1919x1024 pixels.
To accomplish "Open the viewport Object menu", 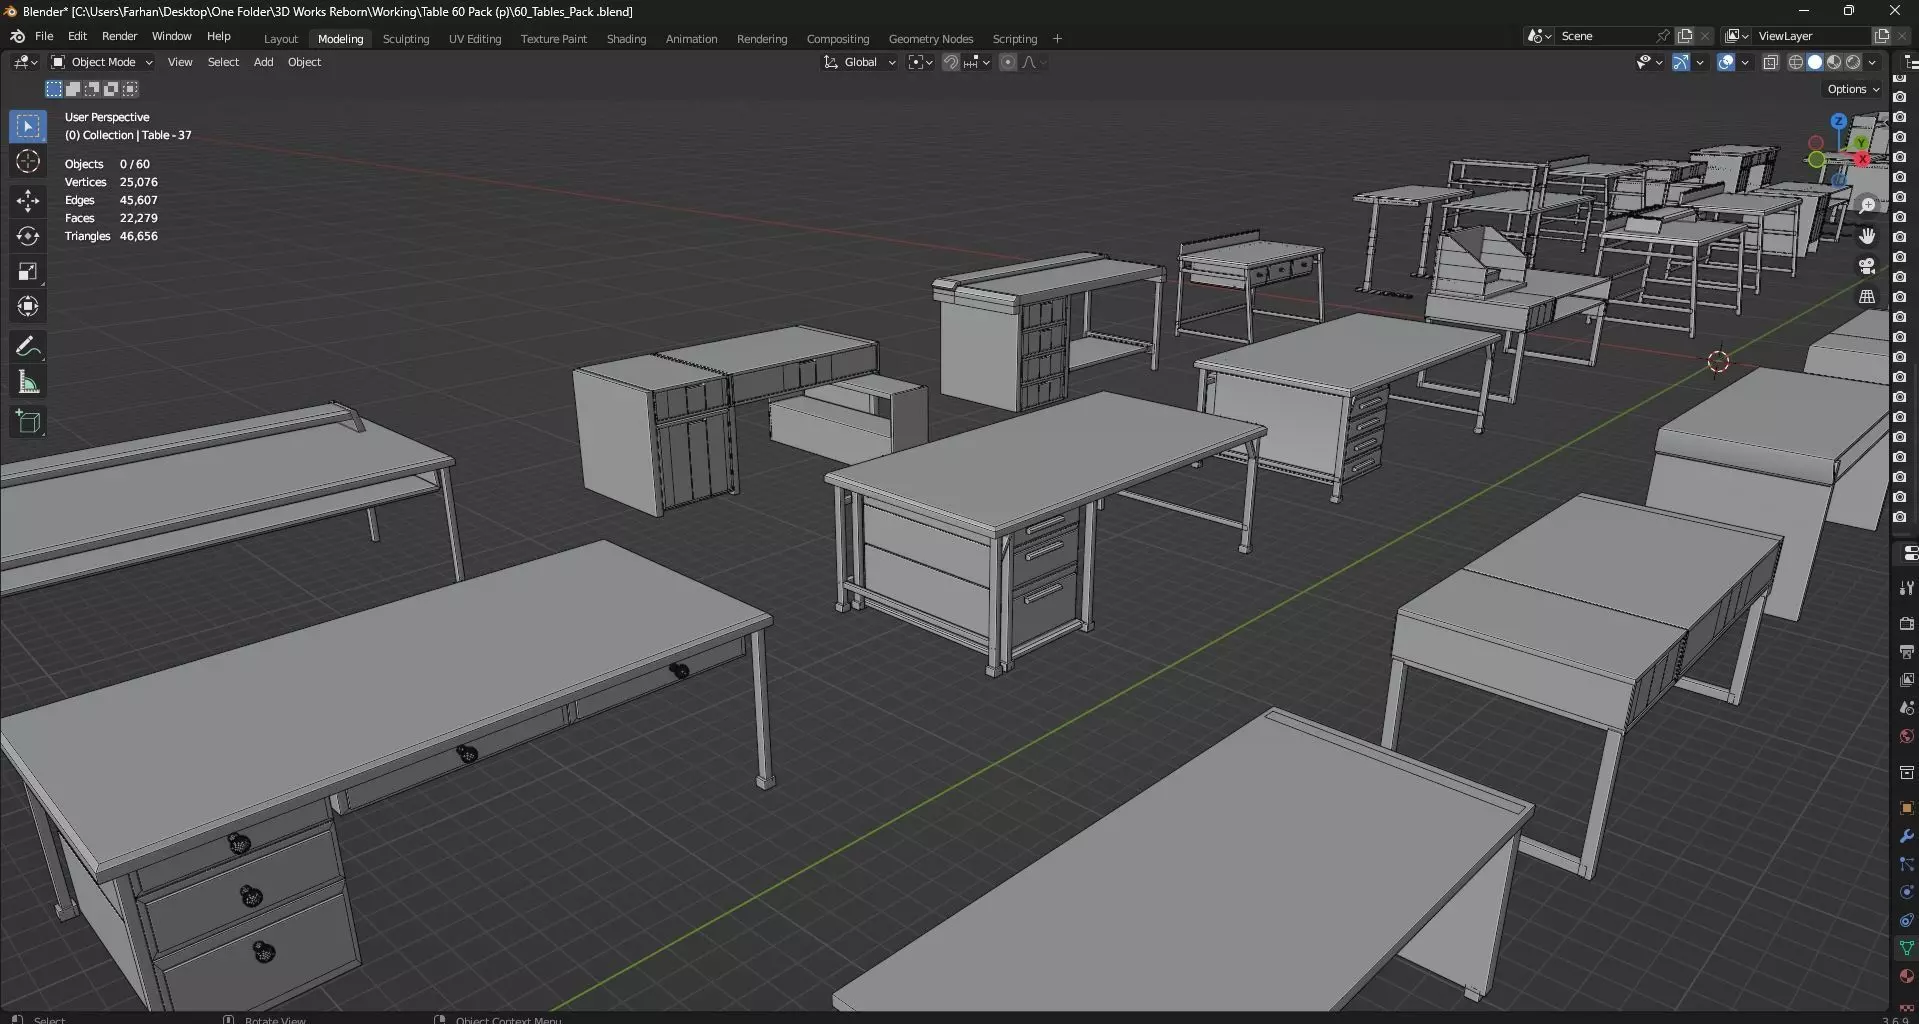I will coord(304,62).
